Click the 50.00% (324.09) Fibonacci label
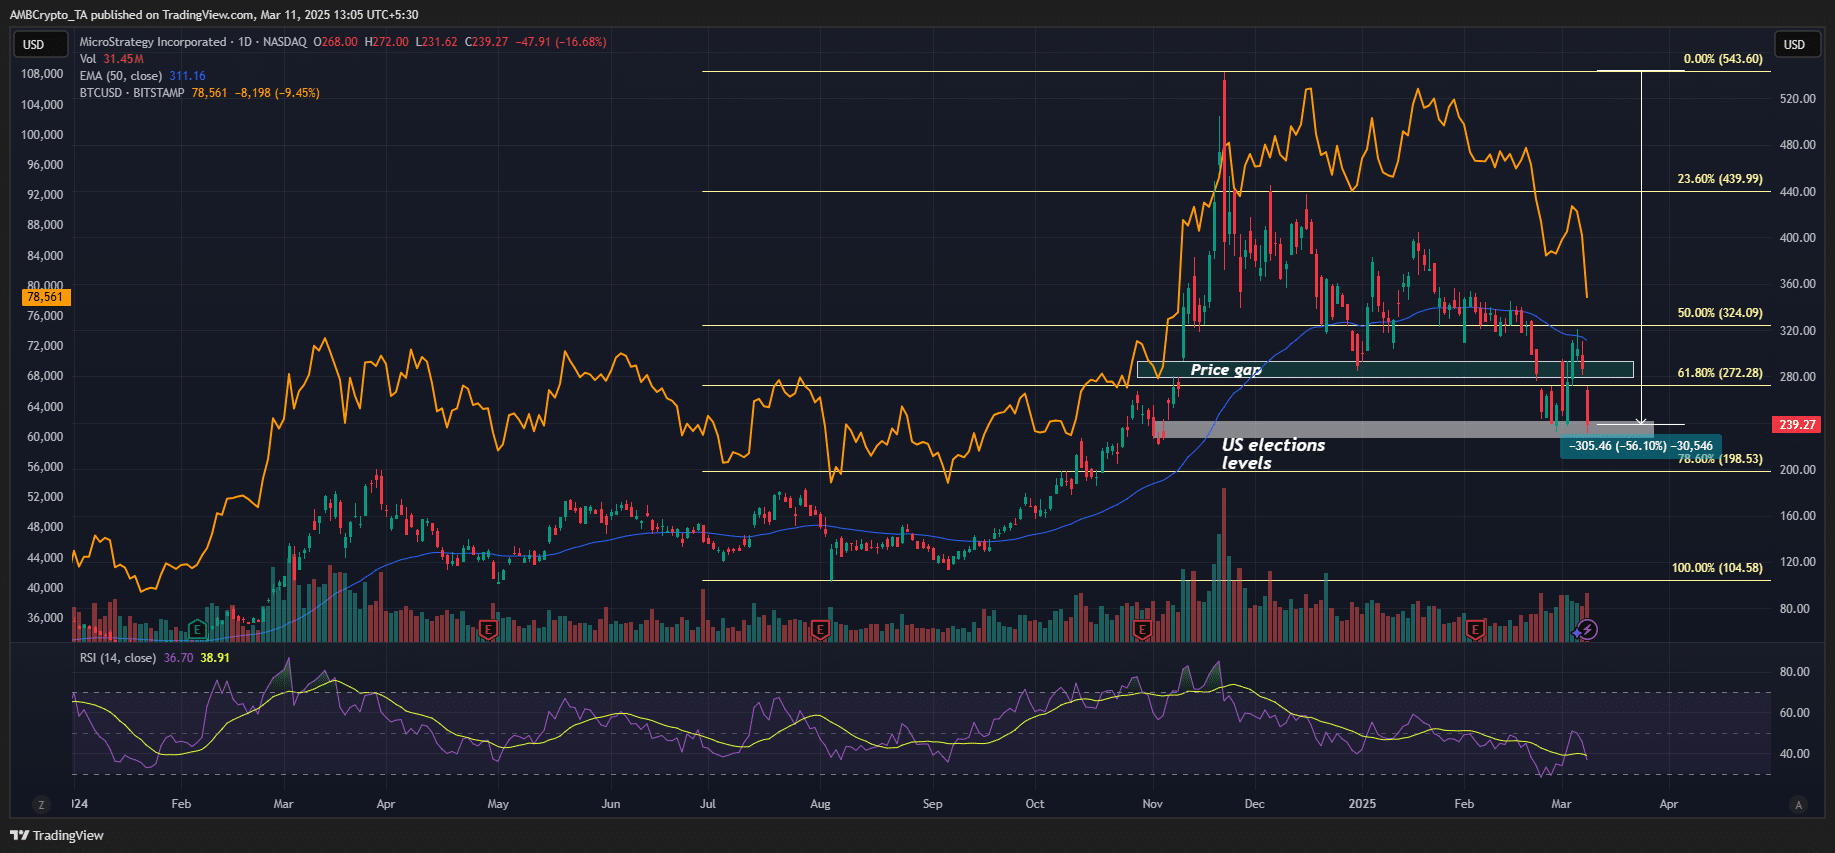This screenshot has width=1835, height=853. point(1720,313)
